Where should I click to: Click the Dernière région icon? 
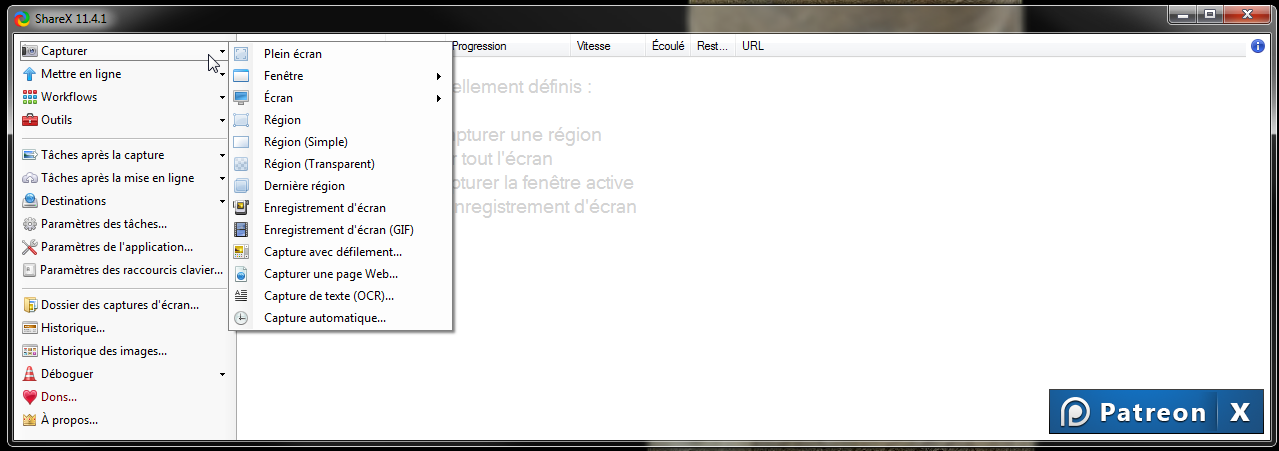tap(241, 186)
